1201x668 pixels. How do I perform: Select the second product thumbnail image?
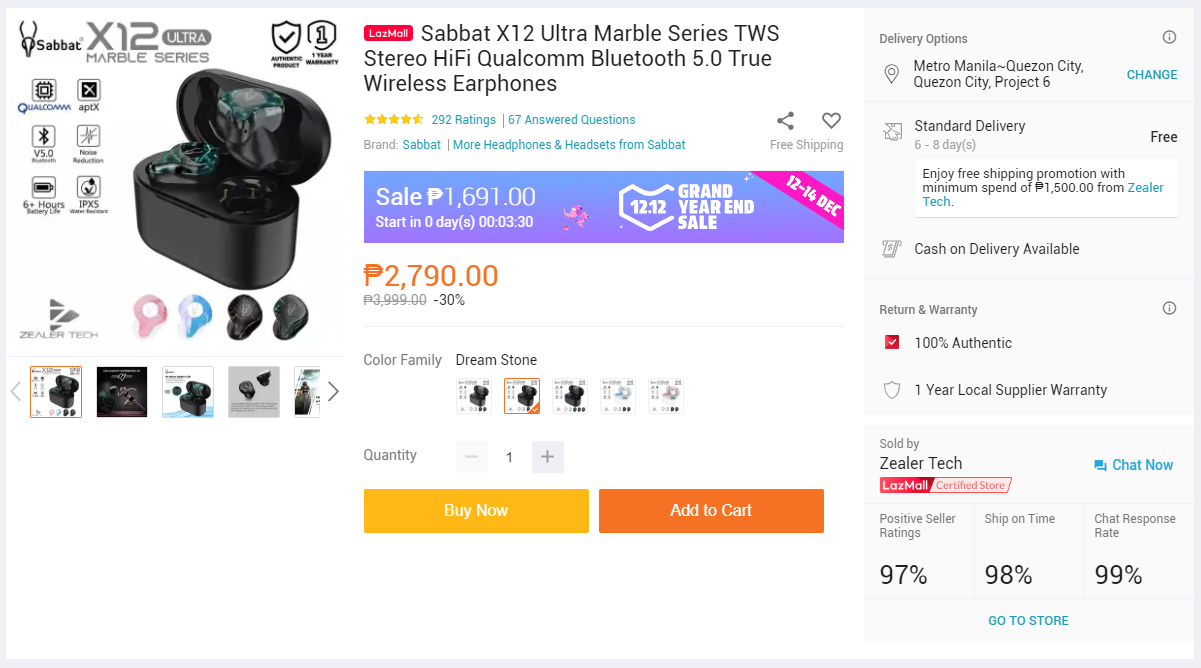pos(122,392)
